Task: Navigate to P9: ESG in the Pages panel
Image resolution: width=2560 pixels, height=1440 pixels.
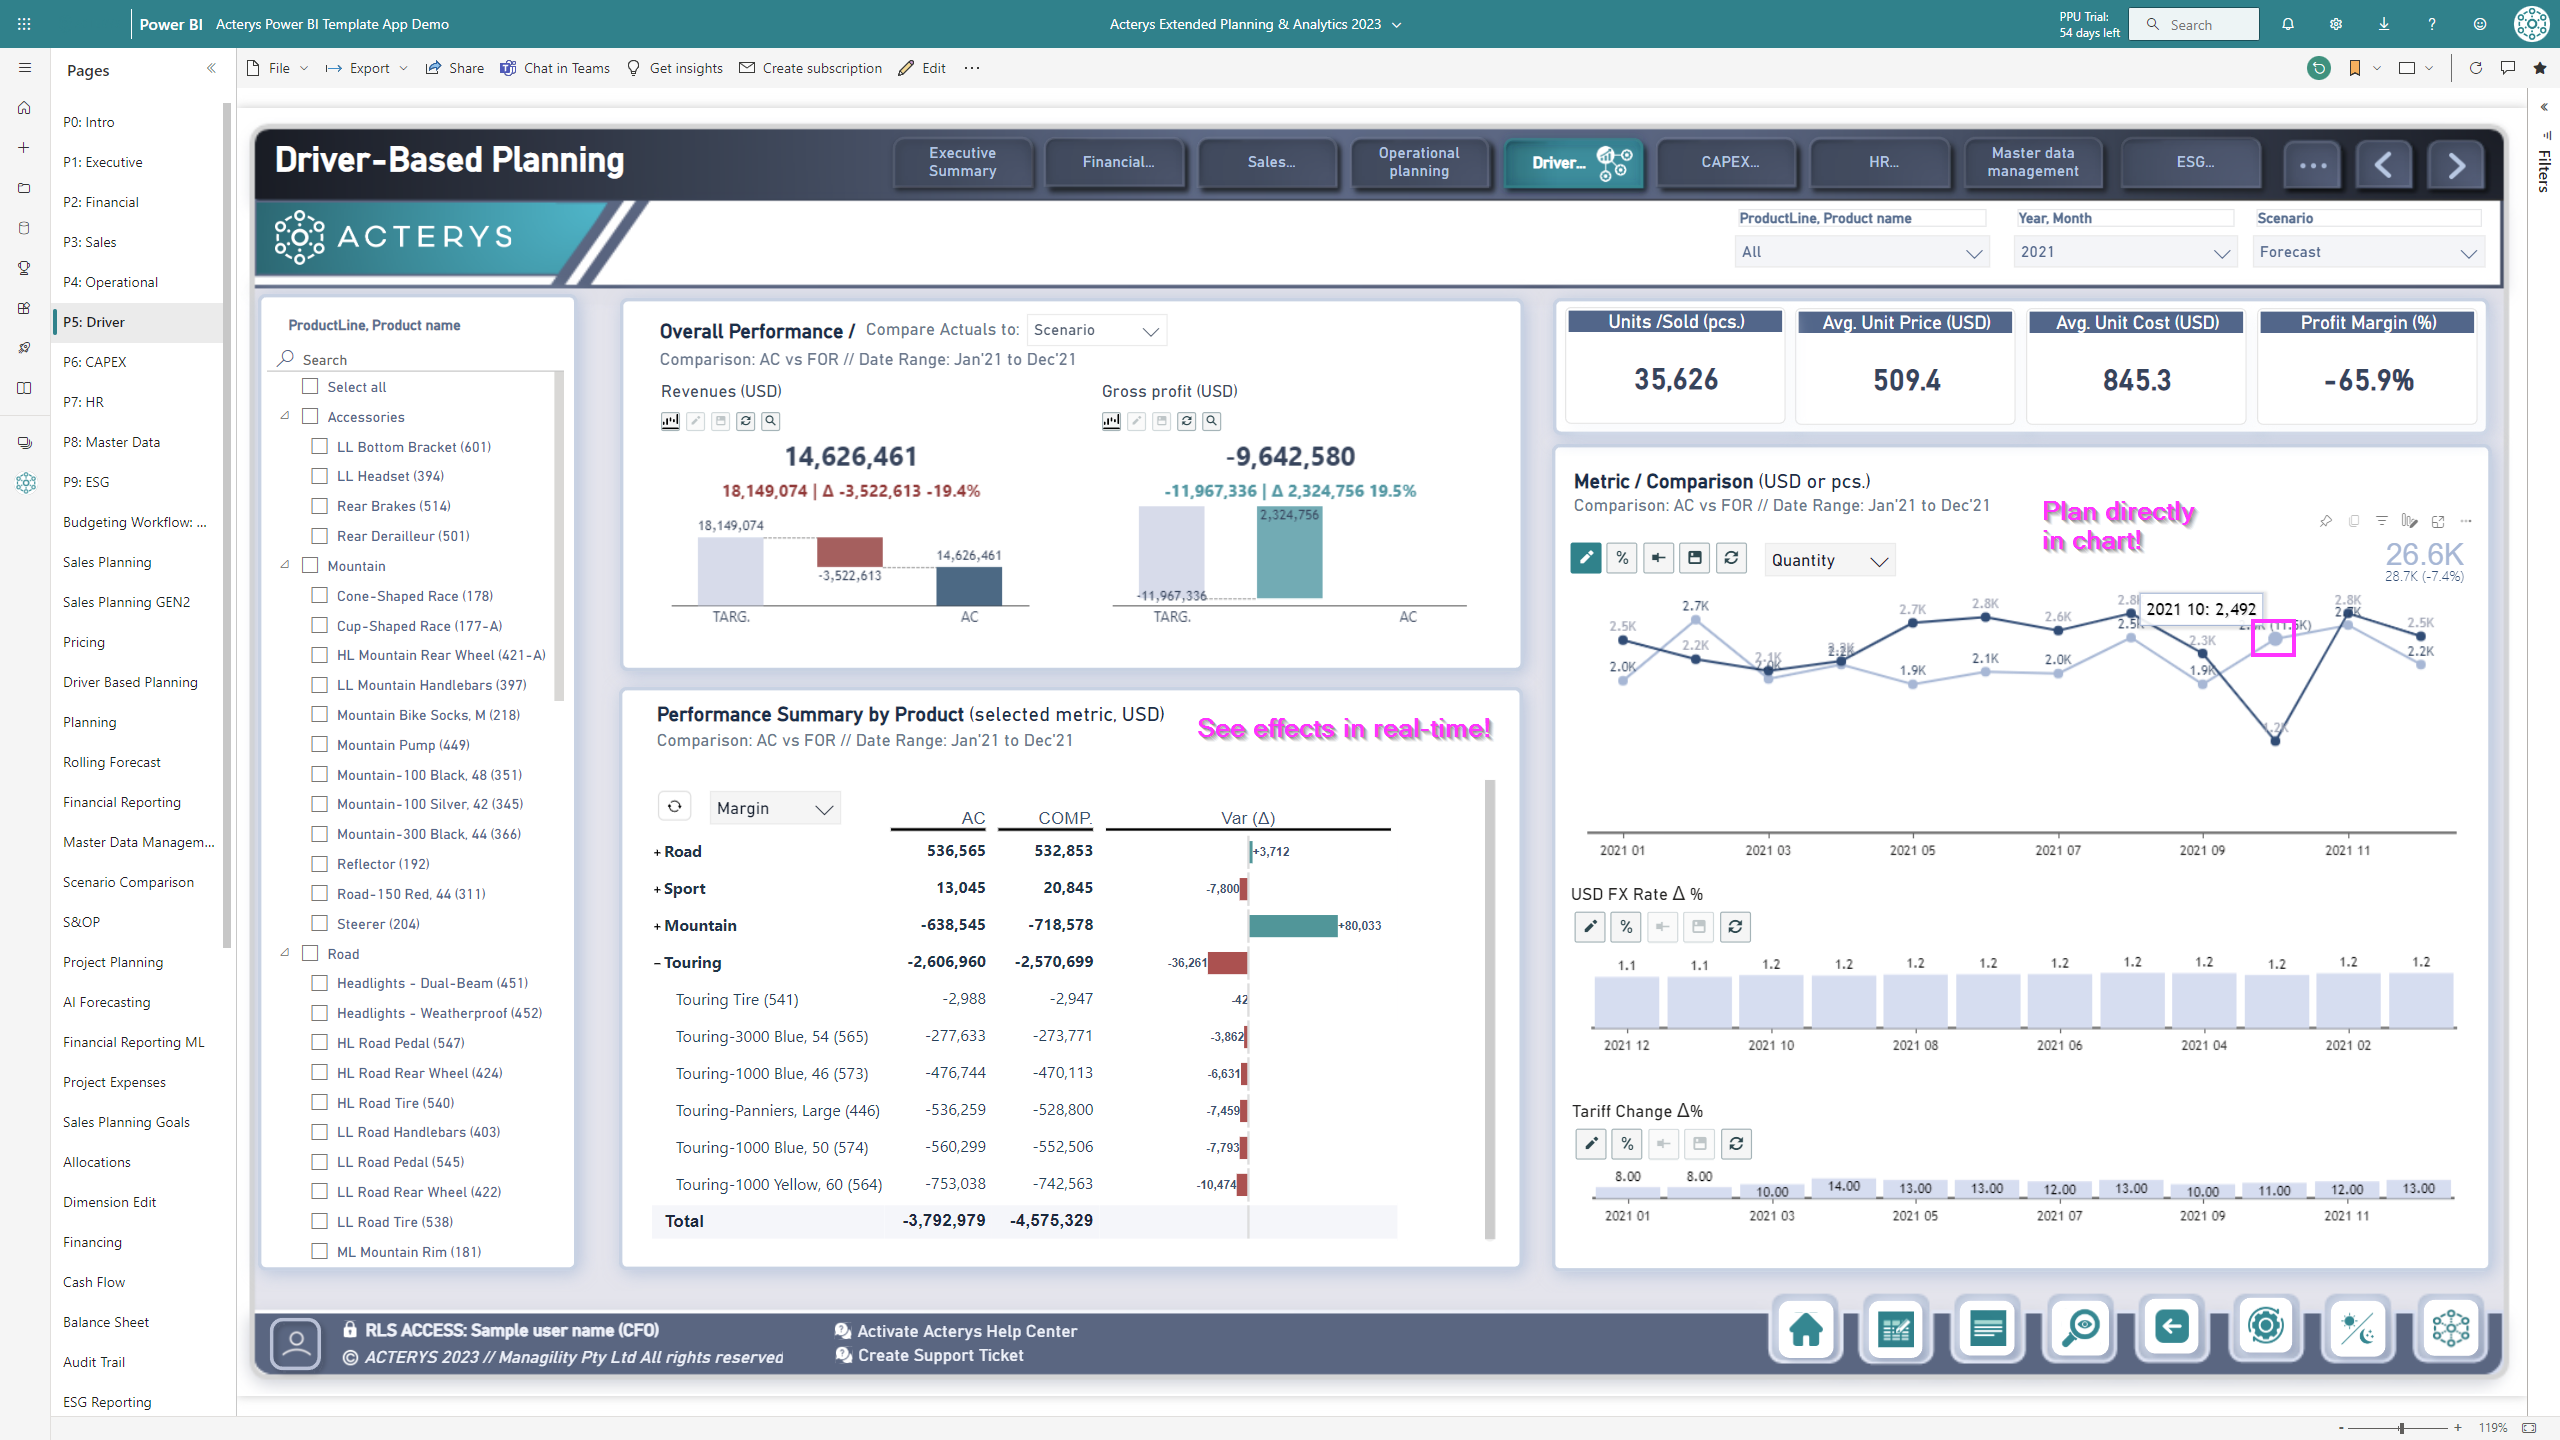Action: coord(88,482)
